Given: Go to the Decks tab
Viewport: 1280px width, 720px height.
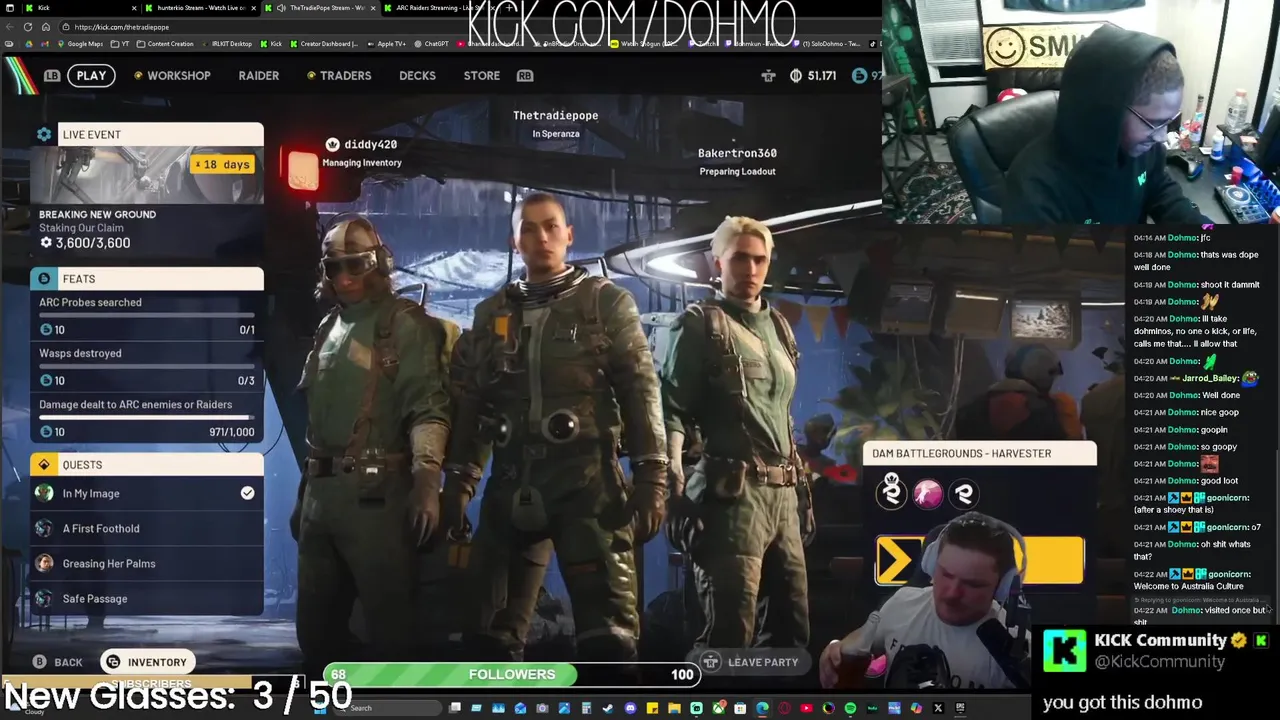Looking at the screenshot, I should [x=417, y=75].
